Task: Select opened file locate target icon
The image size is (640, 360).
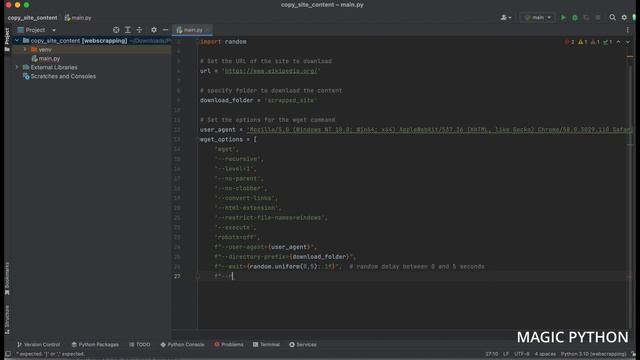Action: pos(116,30)
